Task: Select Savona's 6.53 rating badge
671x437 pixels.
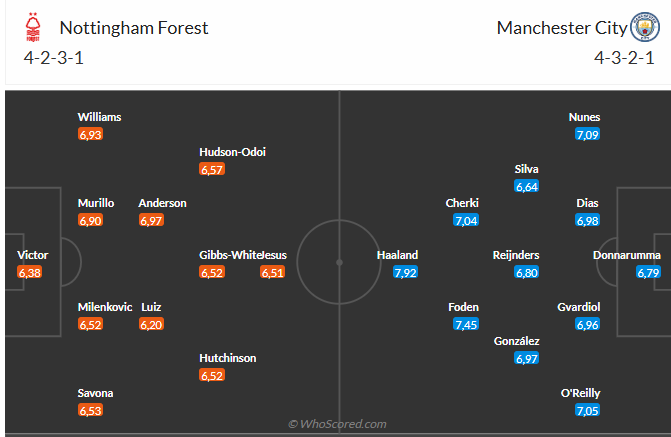Action: [x=91, y=410]
